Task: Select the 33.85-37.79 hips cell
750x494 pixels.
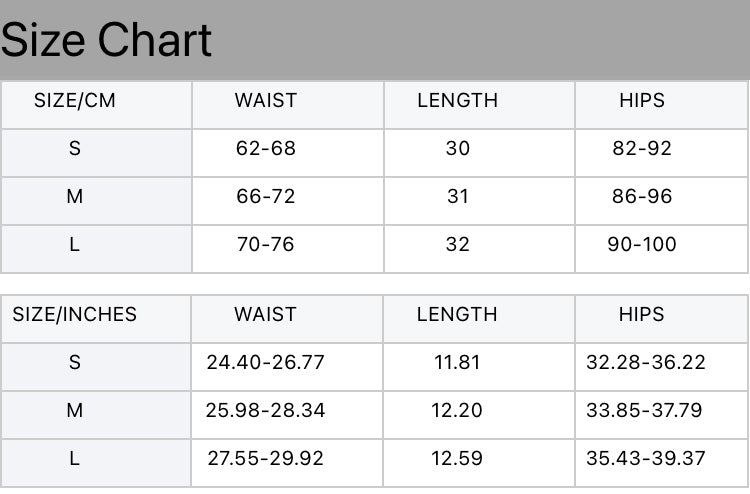Action: [x=644, y=411]
